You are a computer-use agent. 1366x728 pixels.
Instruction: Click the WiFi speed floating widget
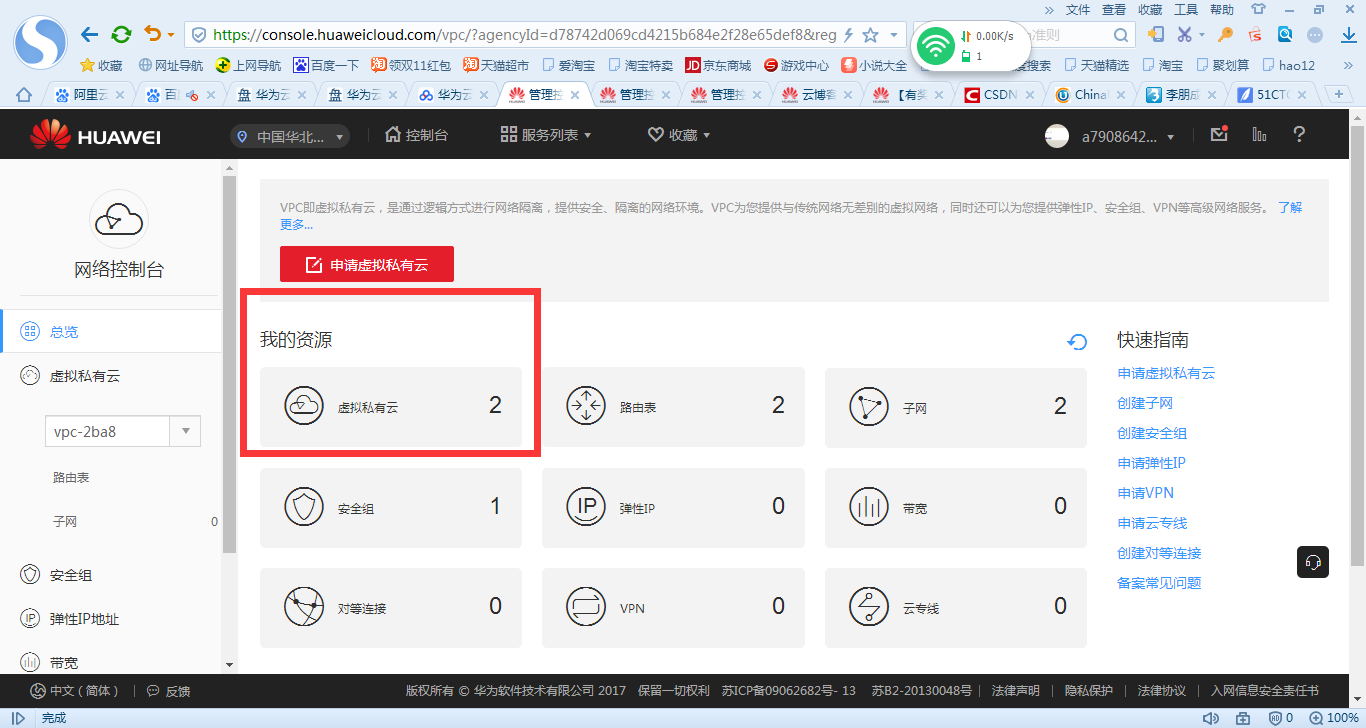(x=971, y=46)
